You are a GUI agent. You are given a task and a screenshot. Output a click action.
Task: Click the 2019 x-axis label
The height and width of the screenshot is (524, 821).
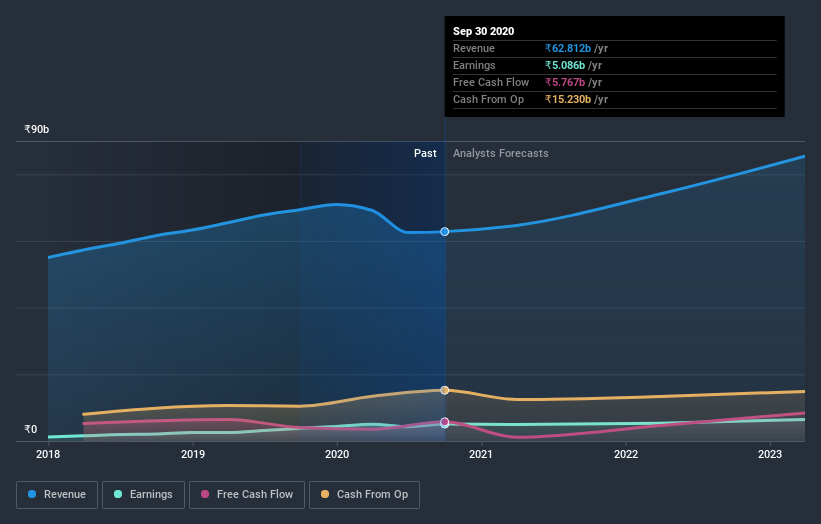[x=193, y=454]
